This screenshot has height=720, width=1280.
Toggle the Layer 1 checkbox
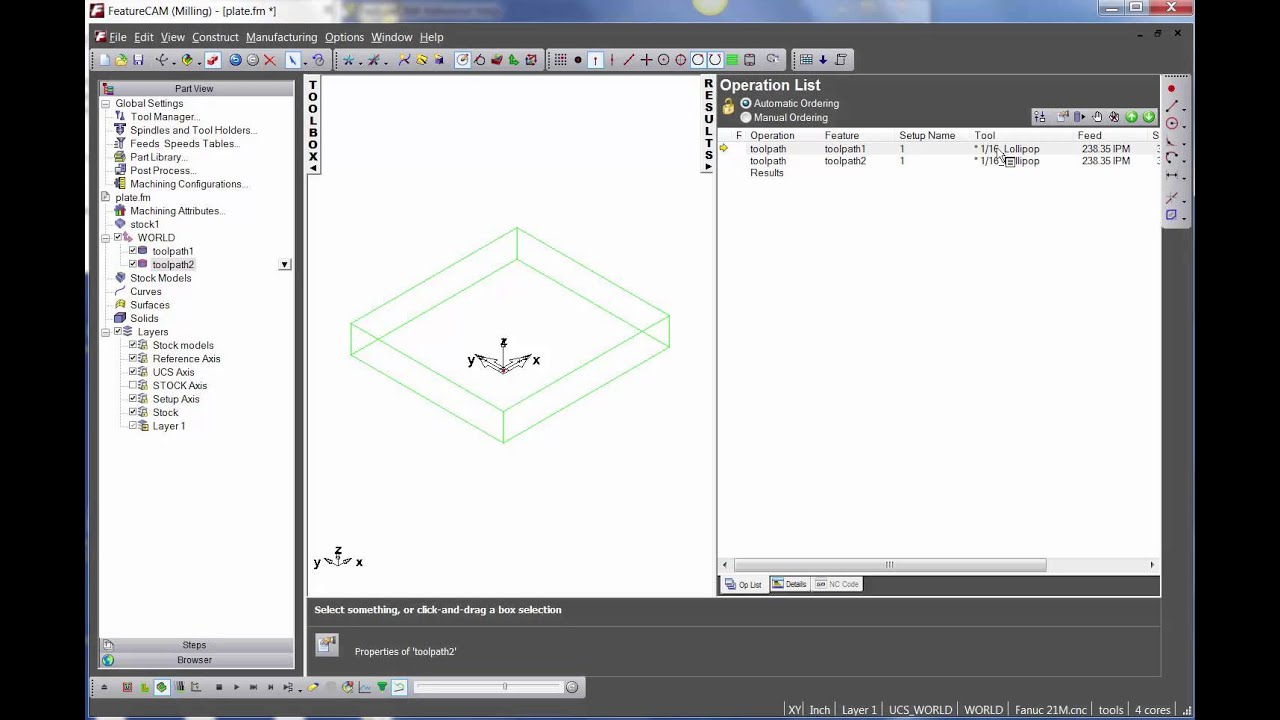pyautogui.click(x=133, y=426)
